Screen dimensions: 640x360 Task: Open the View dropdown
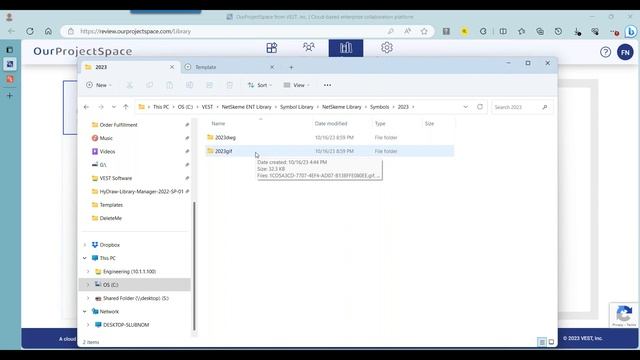point(296,85)
